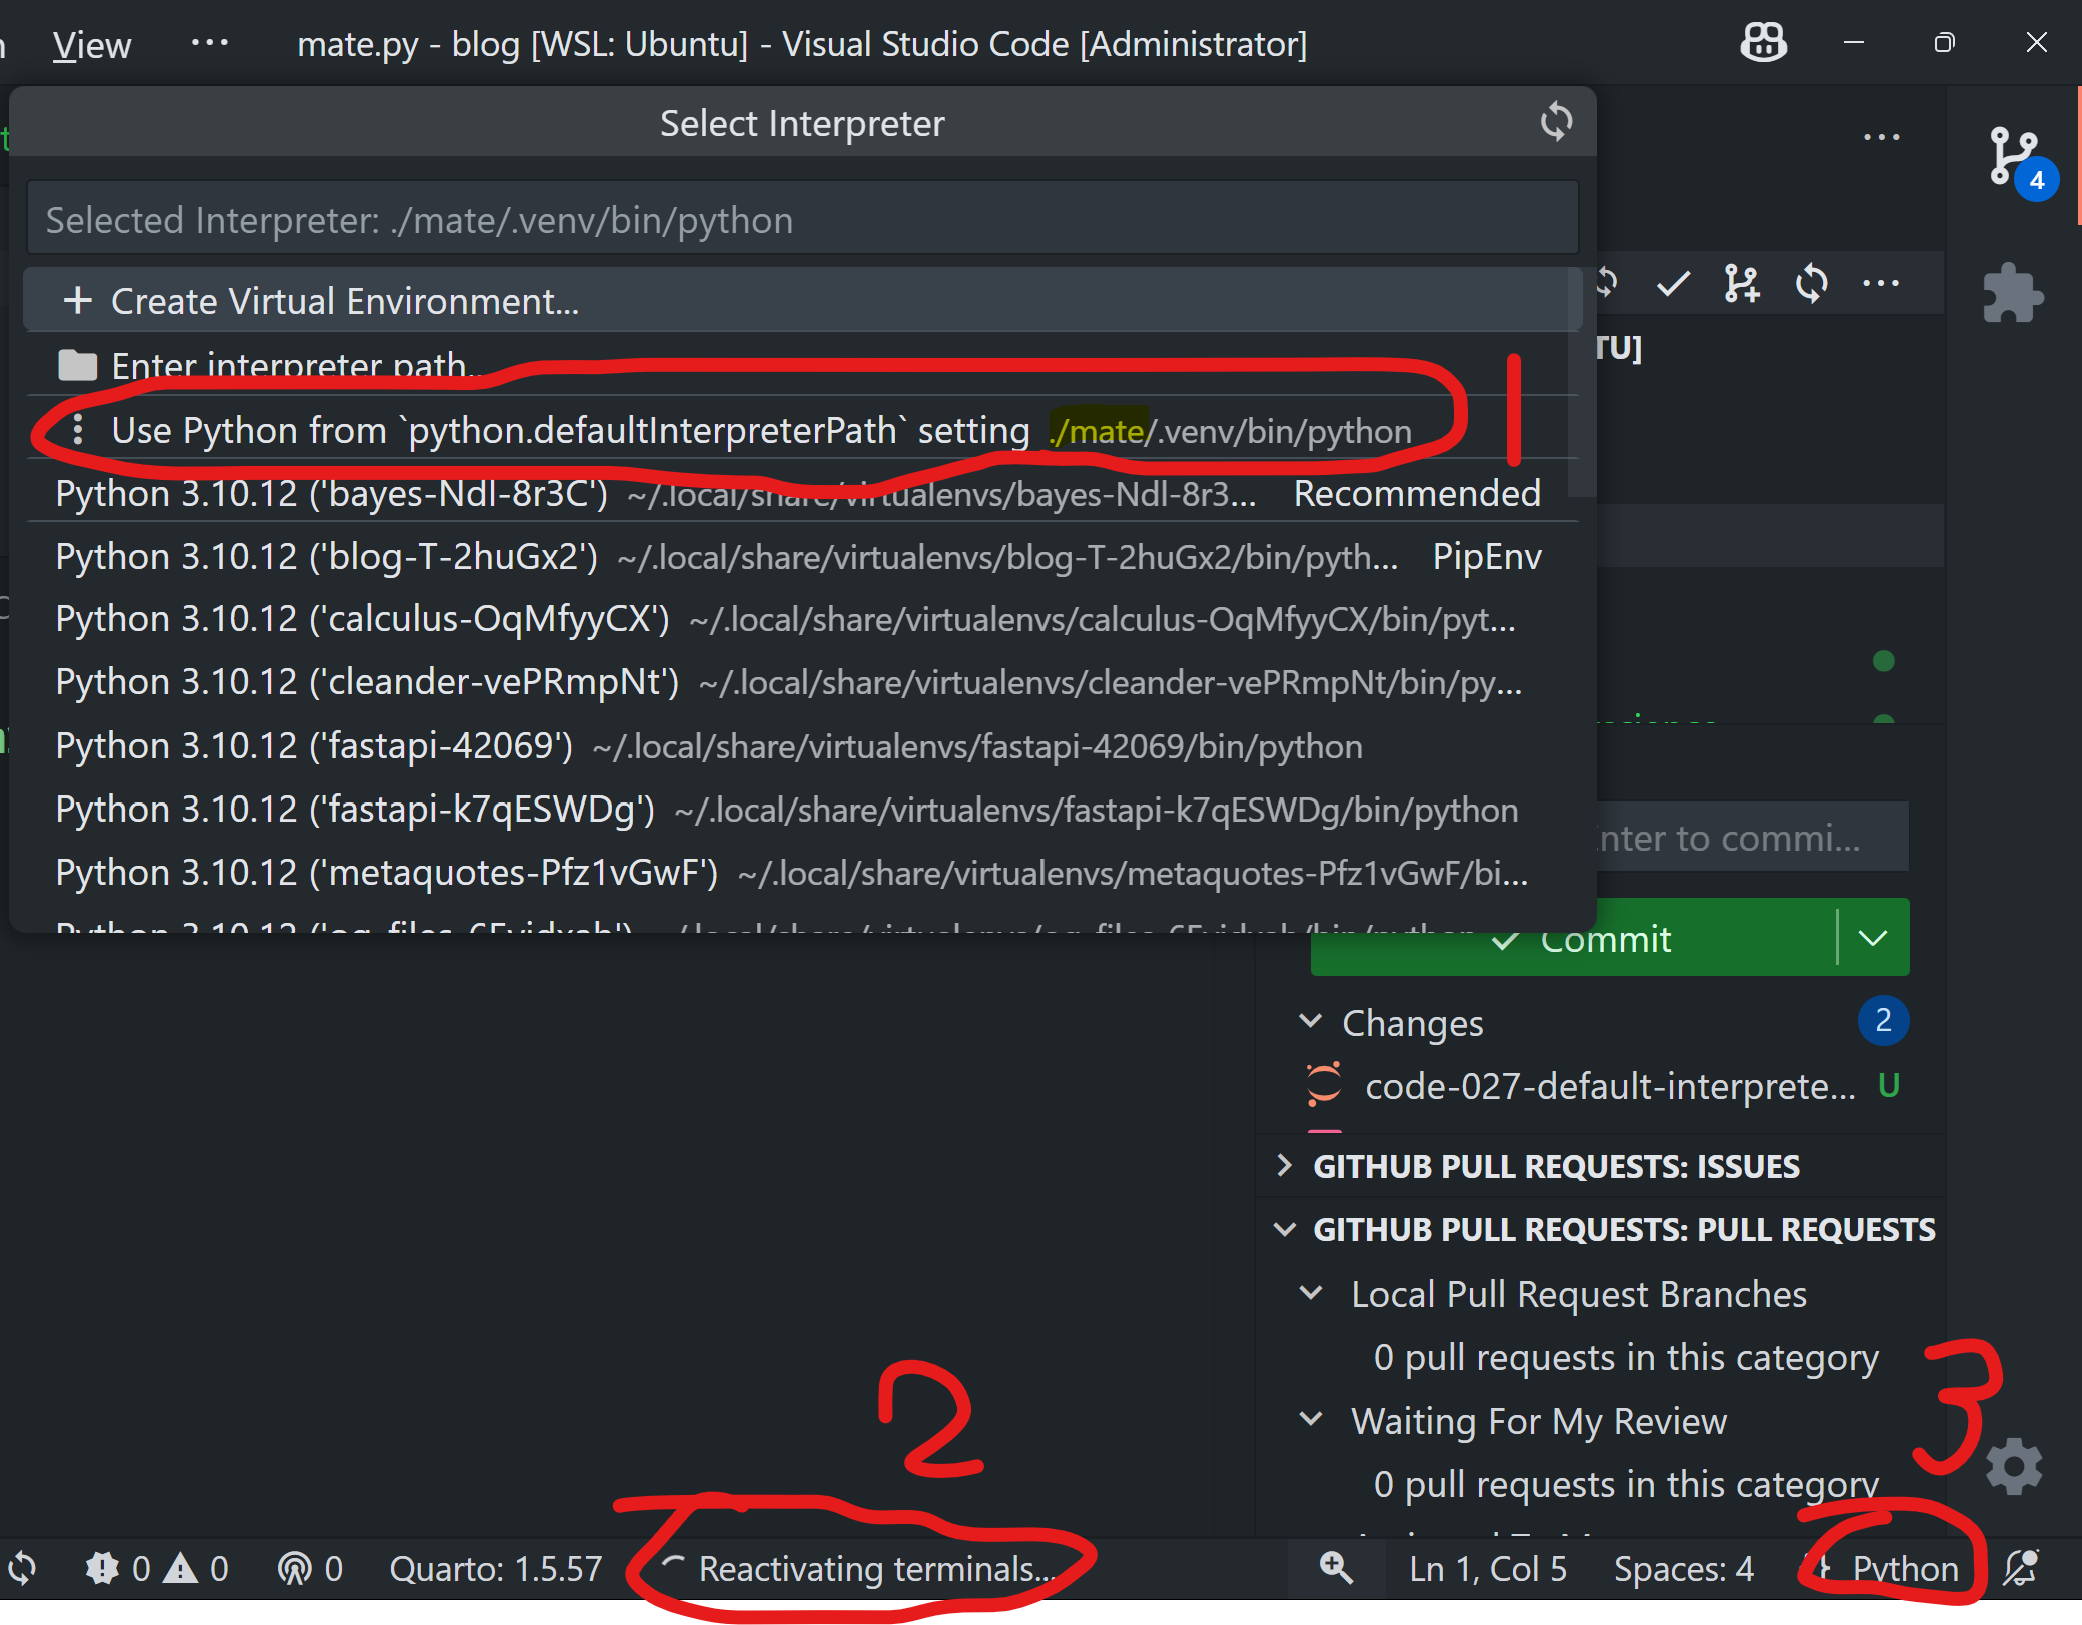Collapse GitHub Pull Requests: Pull Requests section
The width and height of the screenshot is (2082, 1625).
click(1284, 1229)
